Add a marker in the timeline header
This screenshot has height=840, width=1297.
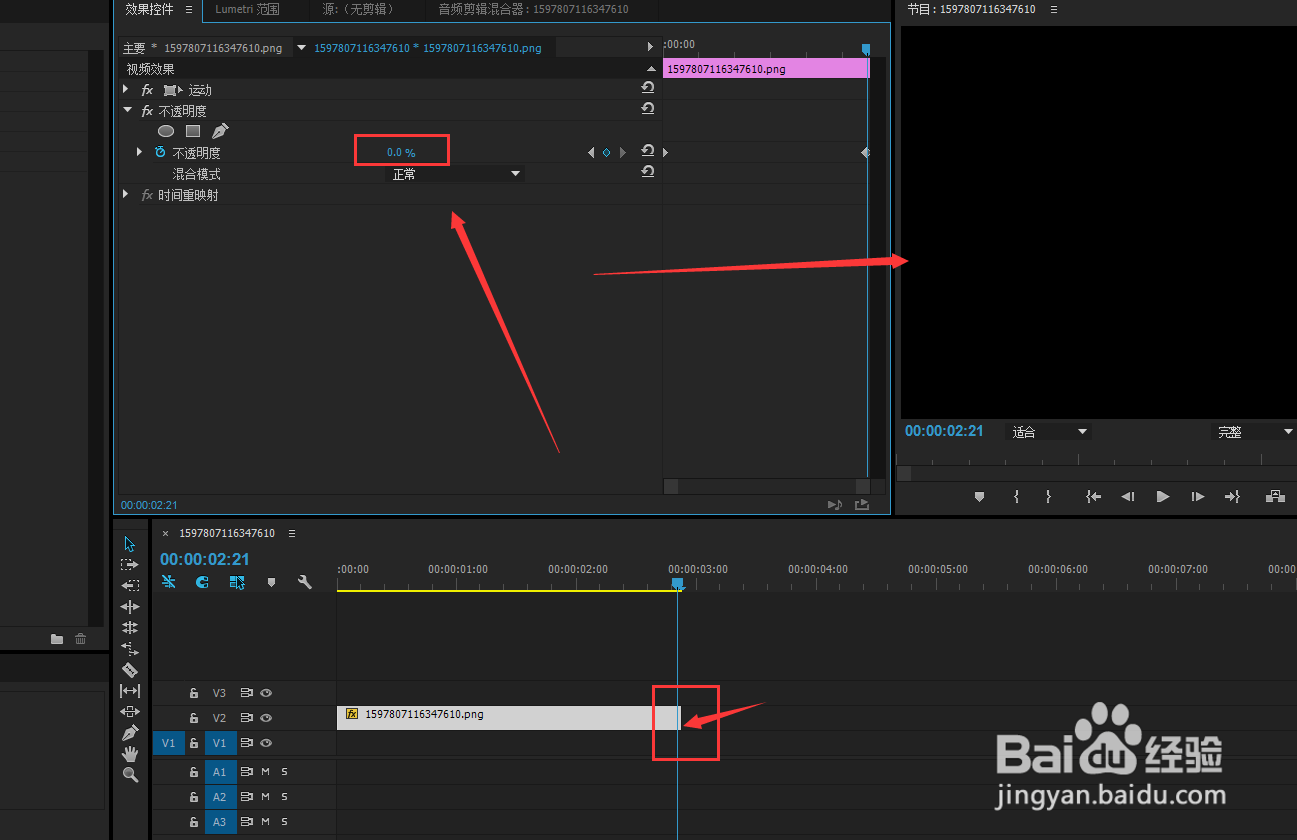click(271, 582)
